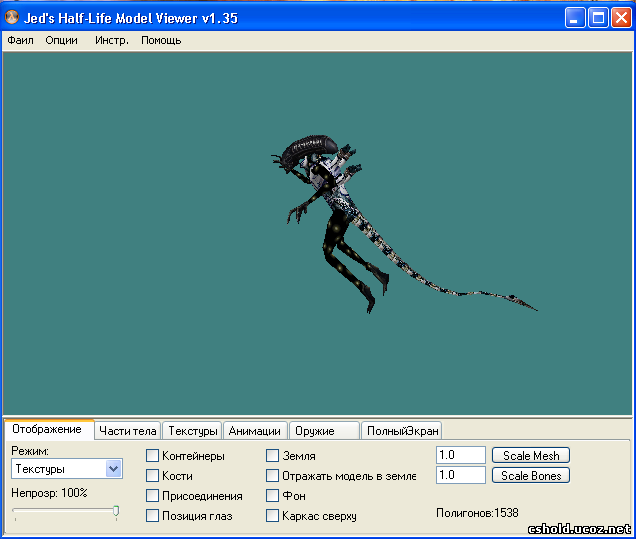The image size is (636, 539).
Task: Click the Полигонов:1538 polygon count text
Action: [x=477, y=513]
